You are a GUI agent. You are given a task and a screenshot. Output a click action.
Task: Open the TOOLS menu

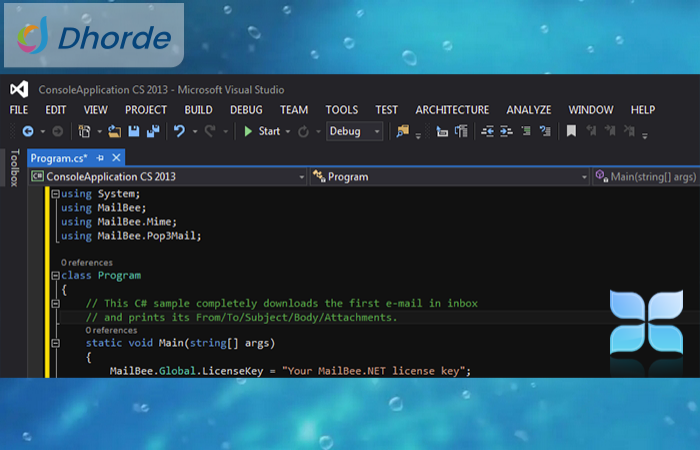(x=342, y=110)
